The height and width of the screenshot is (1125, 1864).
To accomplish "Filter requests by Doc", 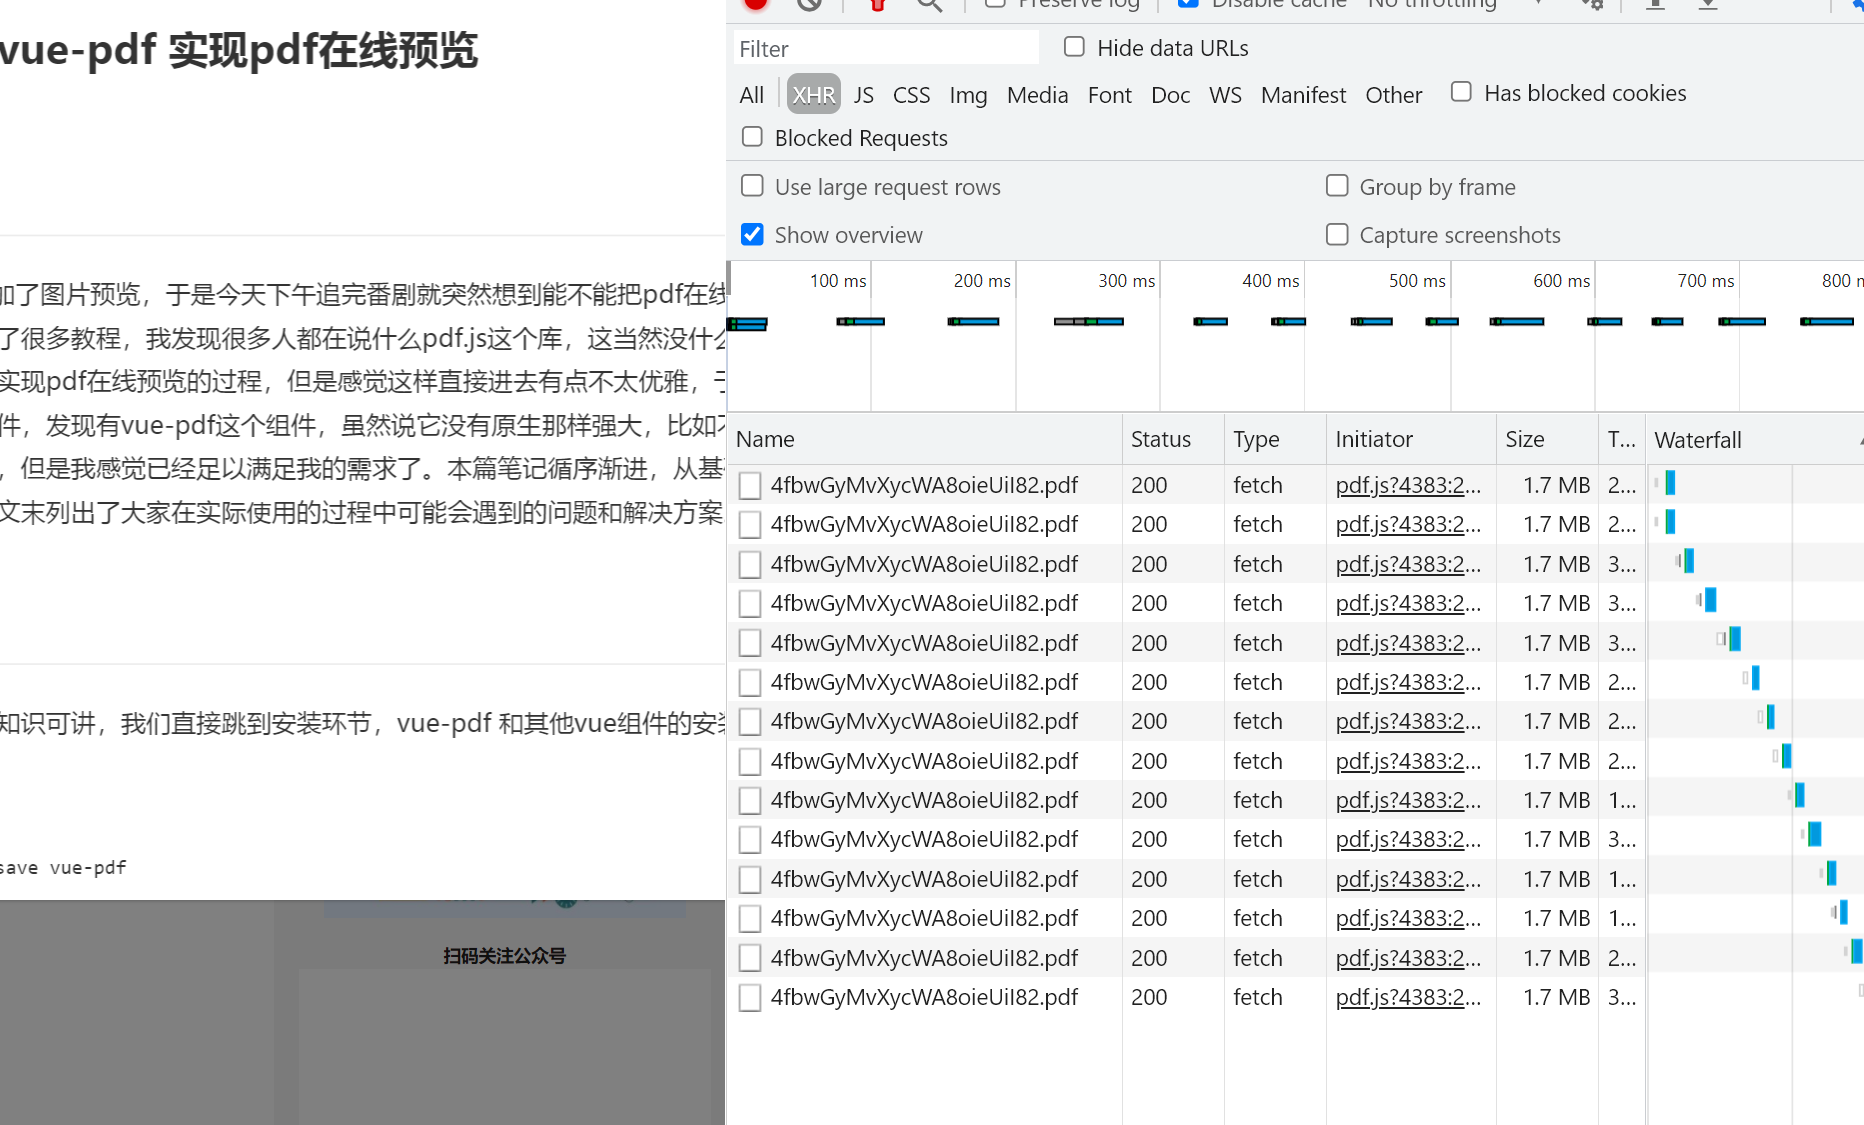I will pos(1170,95).
